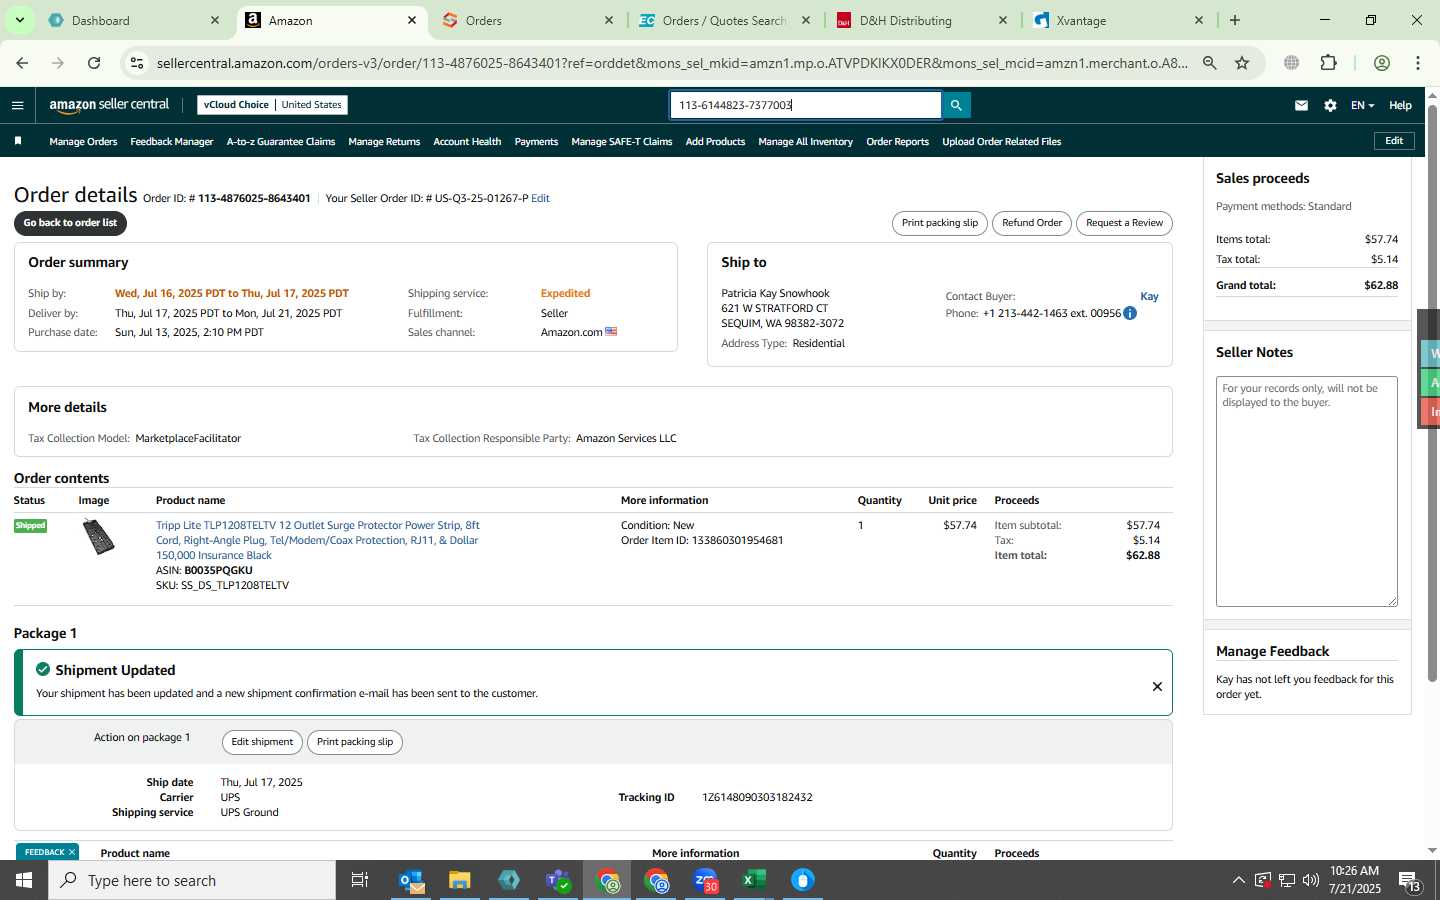Image resolution: width=1440 pixels, height=900 pixels.
Task: Click the Edit button in the nav bar
Action: tap(1394, 141)
